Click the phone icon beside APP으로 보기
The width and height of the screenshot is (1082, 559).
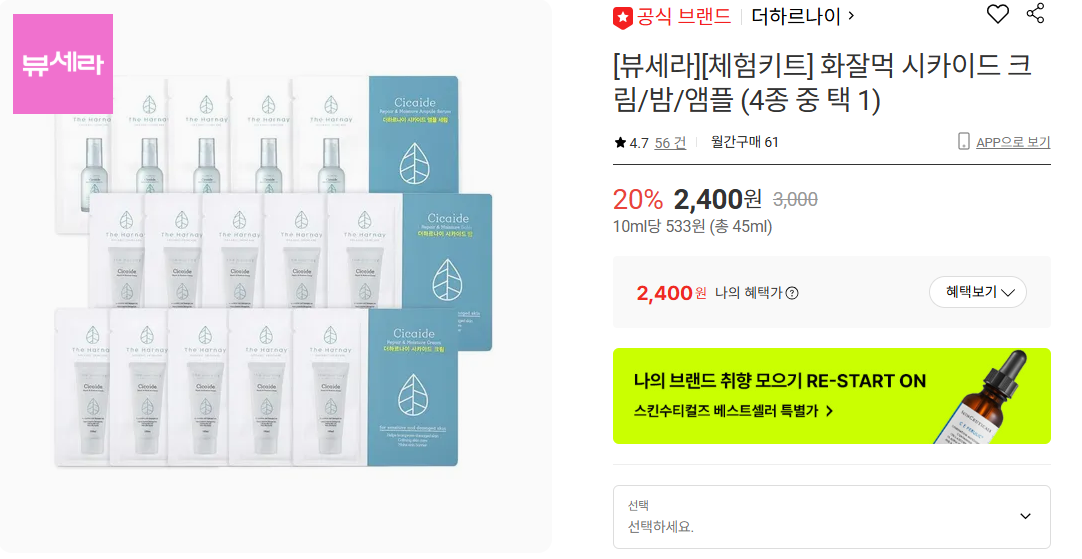[x=963, y=141]
